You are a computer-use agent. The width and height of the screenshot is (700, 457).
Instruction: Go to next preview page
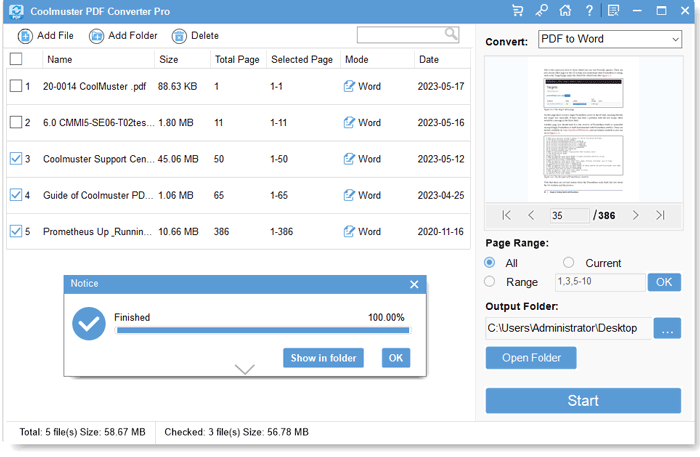(x=635, y=215)
